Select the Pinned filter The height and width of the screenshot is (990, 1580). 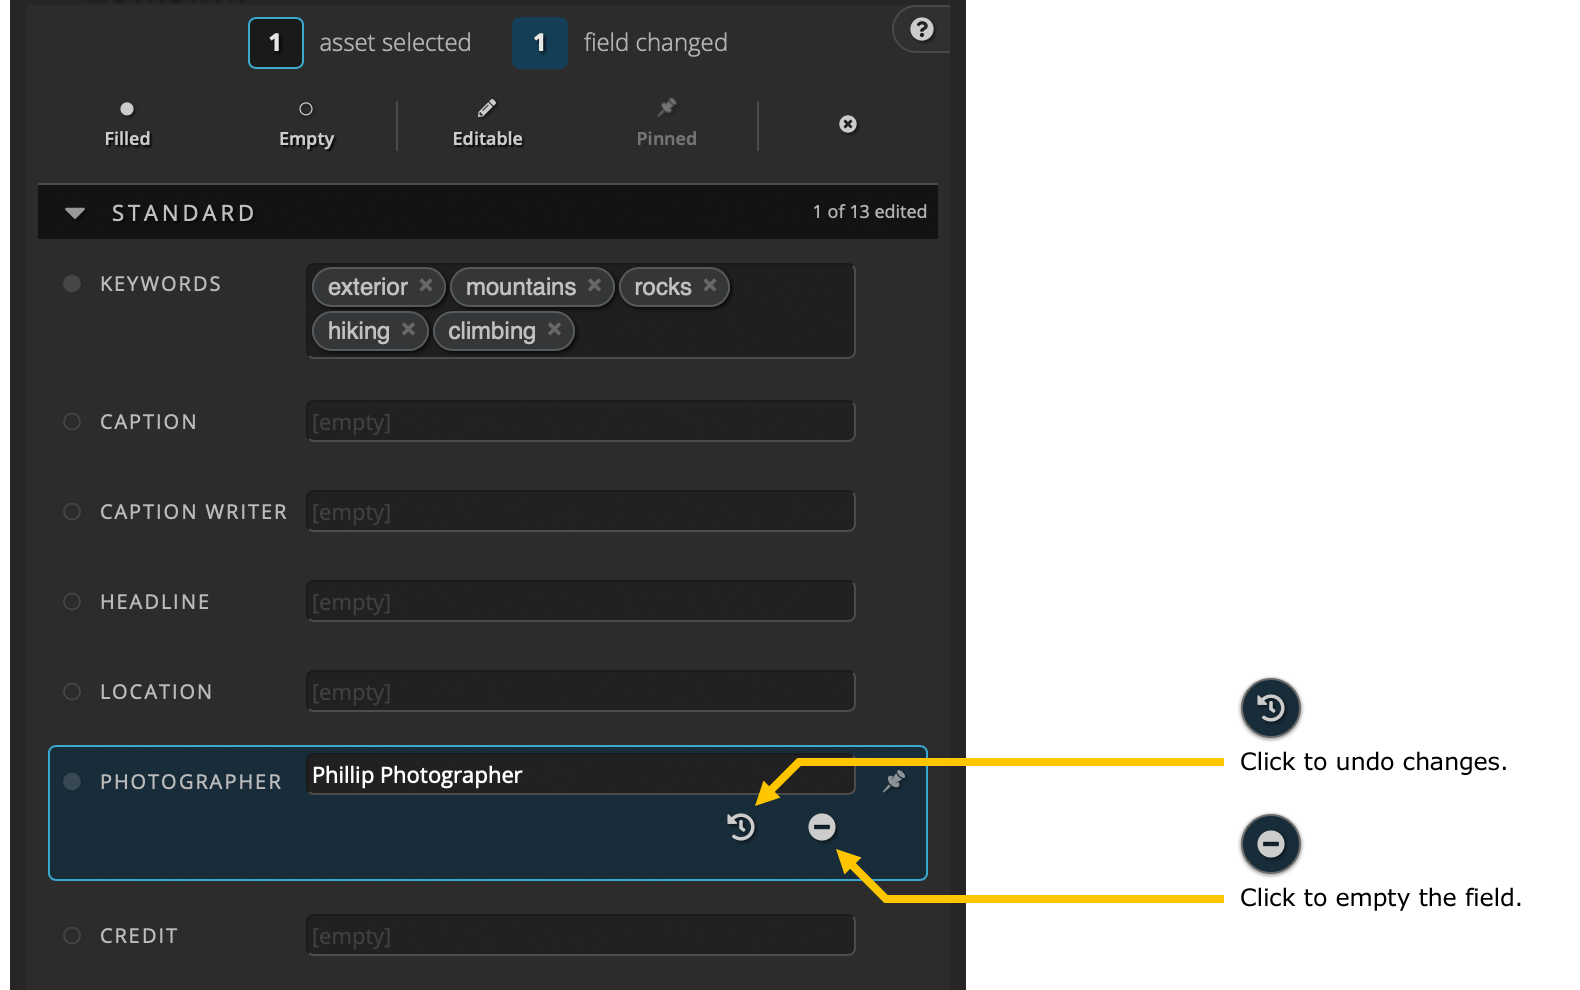click(666, 124)
